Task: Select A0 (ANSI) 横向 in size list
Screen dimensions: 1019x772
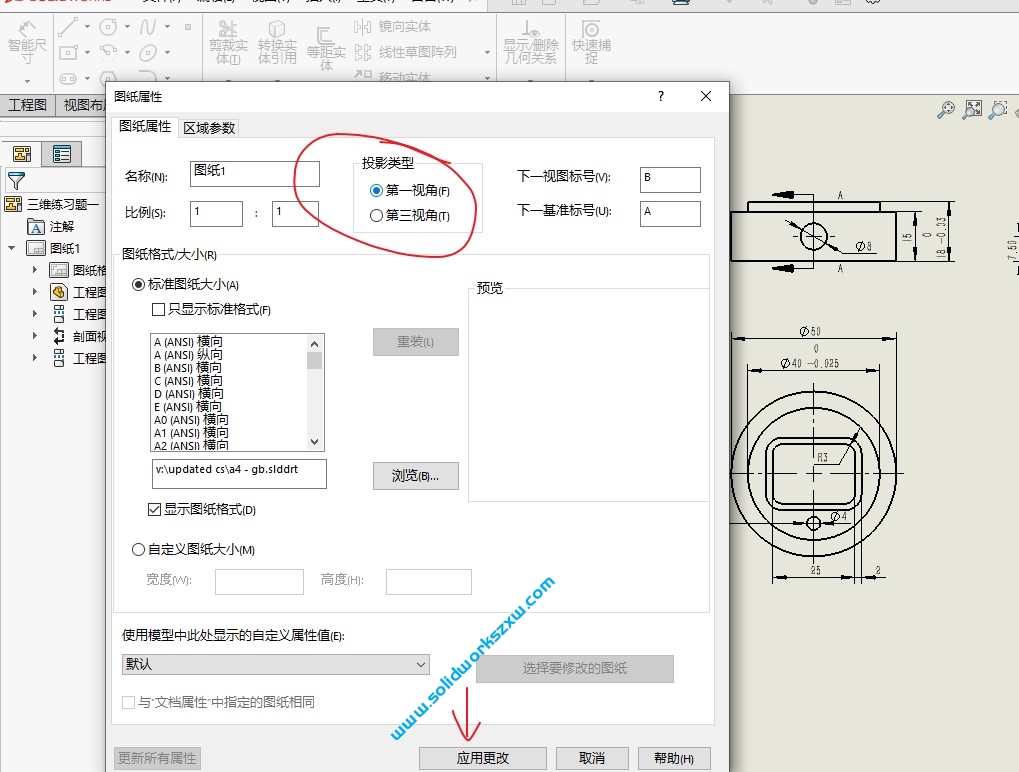Action: [x=191, y=420]
